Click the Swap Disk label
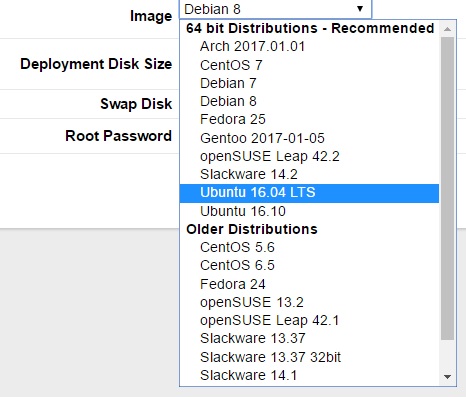This screenshot has height=397, width=466. click(x=136, y=104)
